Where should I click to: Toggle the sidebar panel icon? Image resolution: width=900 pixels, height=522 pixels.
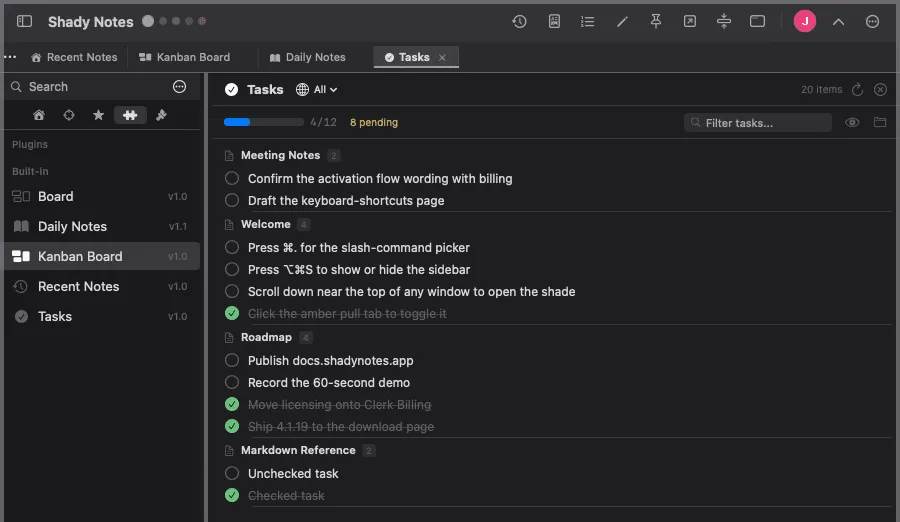pos(24,21)
